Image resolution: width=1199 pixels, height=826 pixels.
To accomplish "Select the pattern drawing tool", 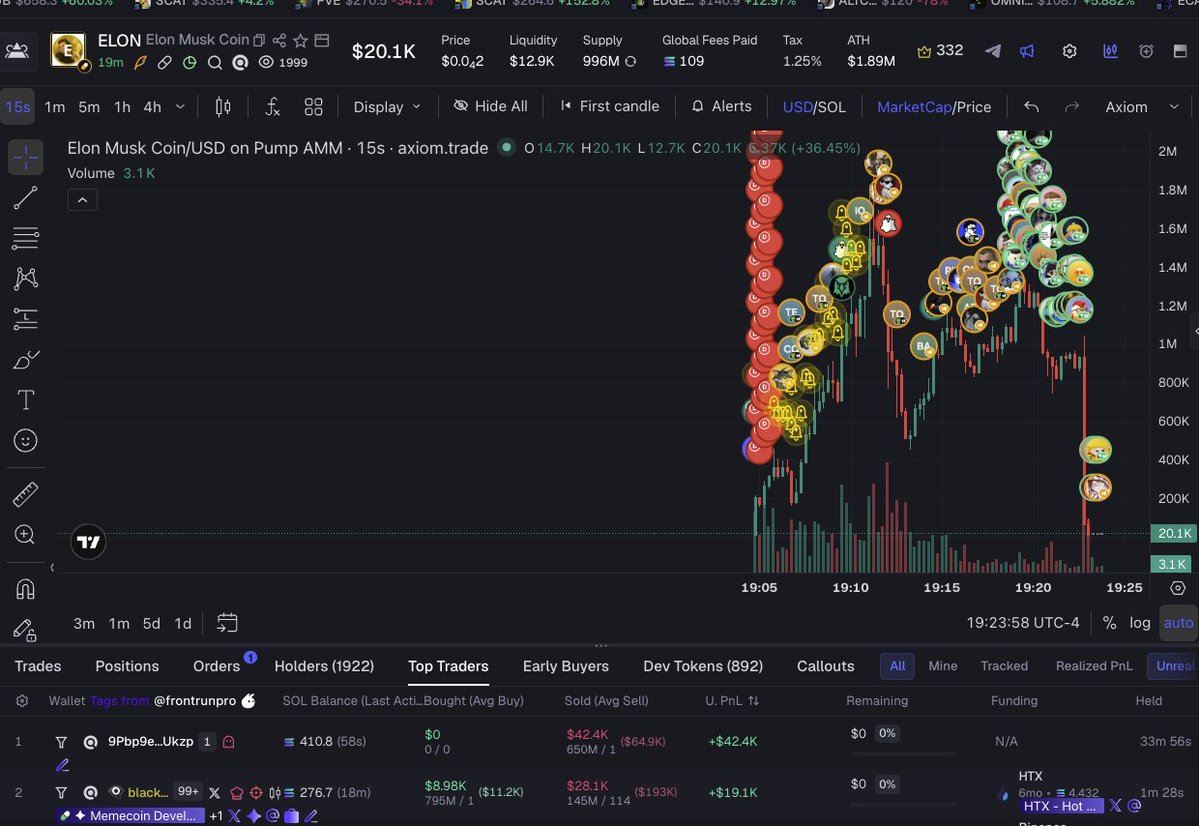I will point(25,278).
